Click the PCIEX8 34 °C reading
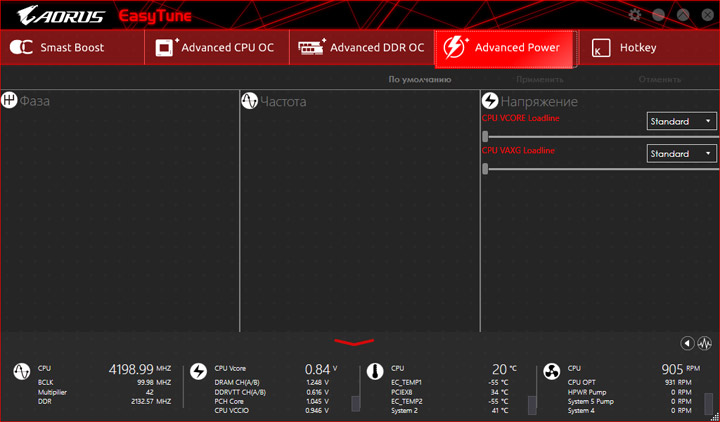The image size is (720, 422). coord(499,392)
